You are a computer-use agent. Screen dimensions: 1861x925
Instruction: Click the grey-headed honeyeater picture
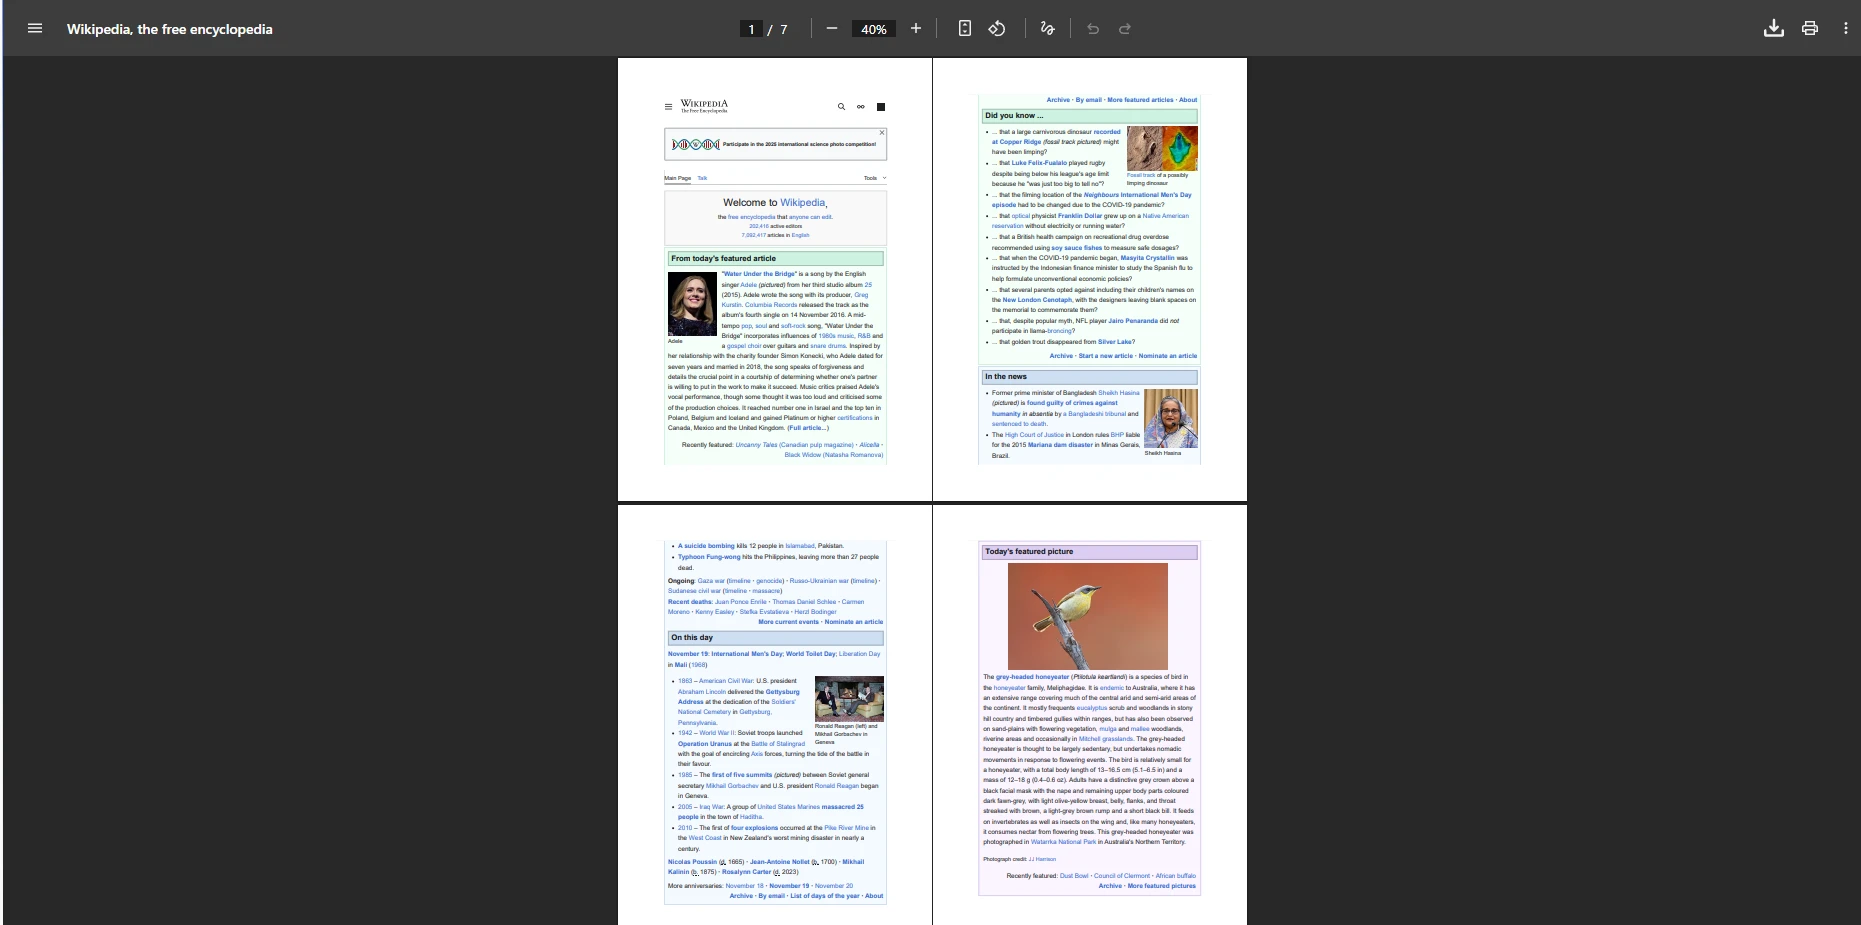(1088, 616)
